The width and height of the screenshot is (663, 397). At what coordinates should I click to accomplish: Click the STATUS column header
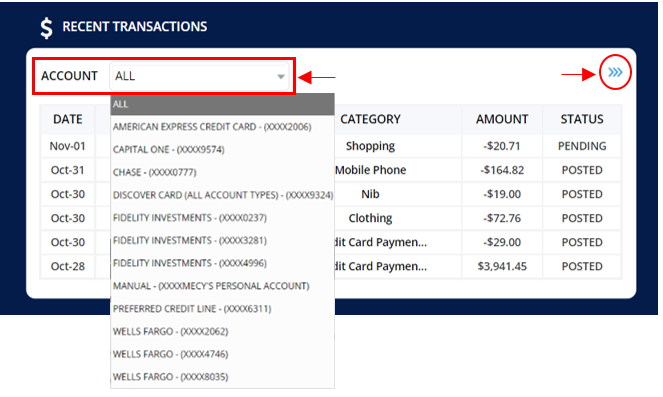pyautogui.click(x=582, y=119)
